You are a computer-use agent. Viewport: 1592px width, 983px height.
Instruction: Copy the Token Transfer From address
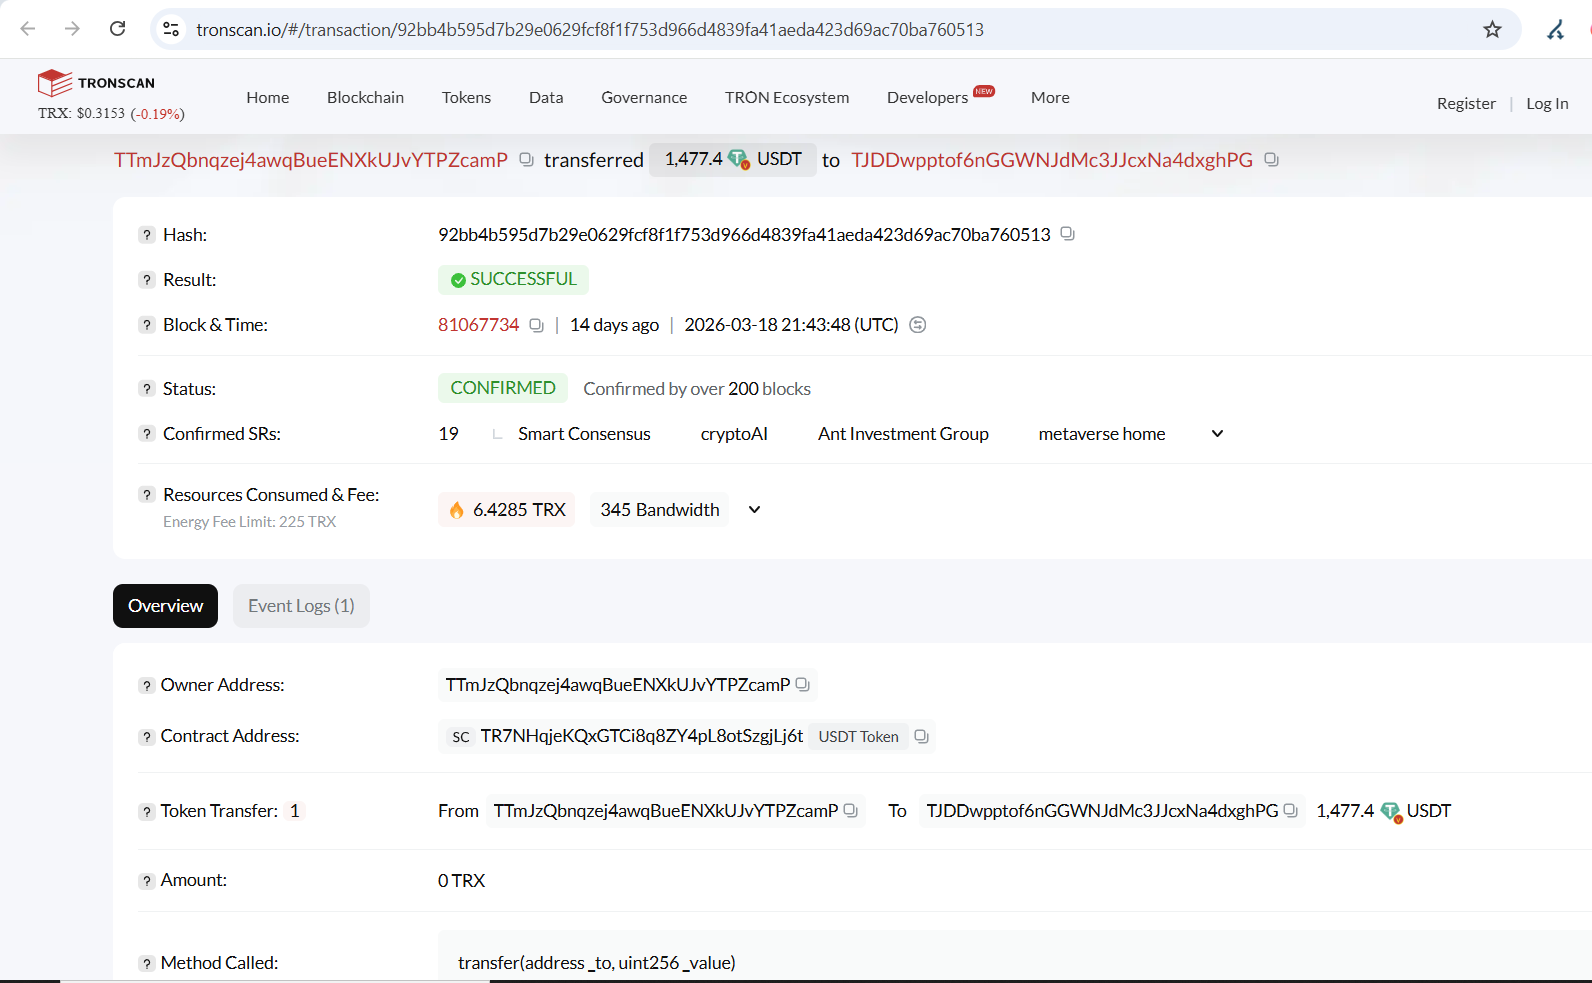[x=850, y=811]
